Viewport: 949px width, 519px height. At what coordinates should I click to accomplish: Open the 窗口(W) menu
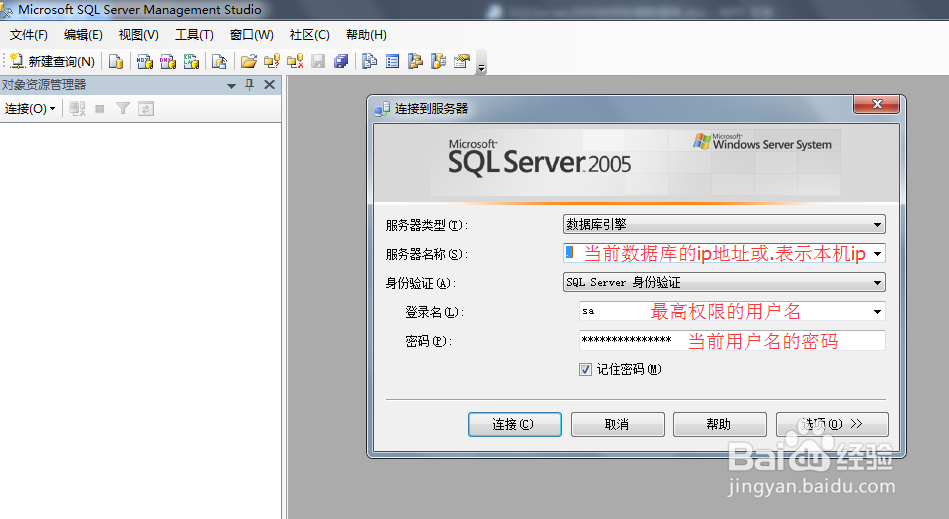coord(252,34)
